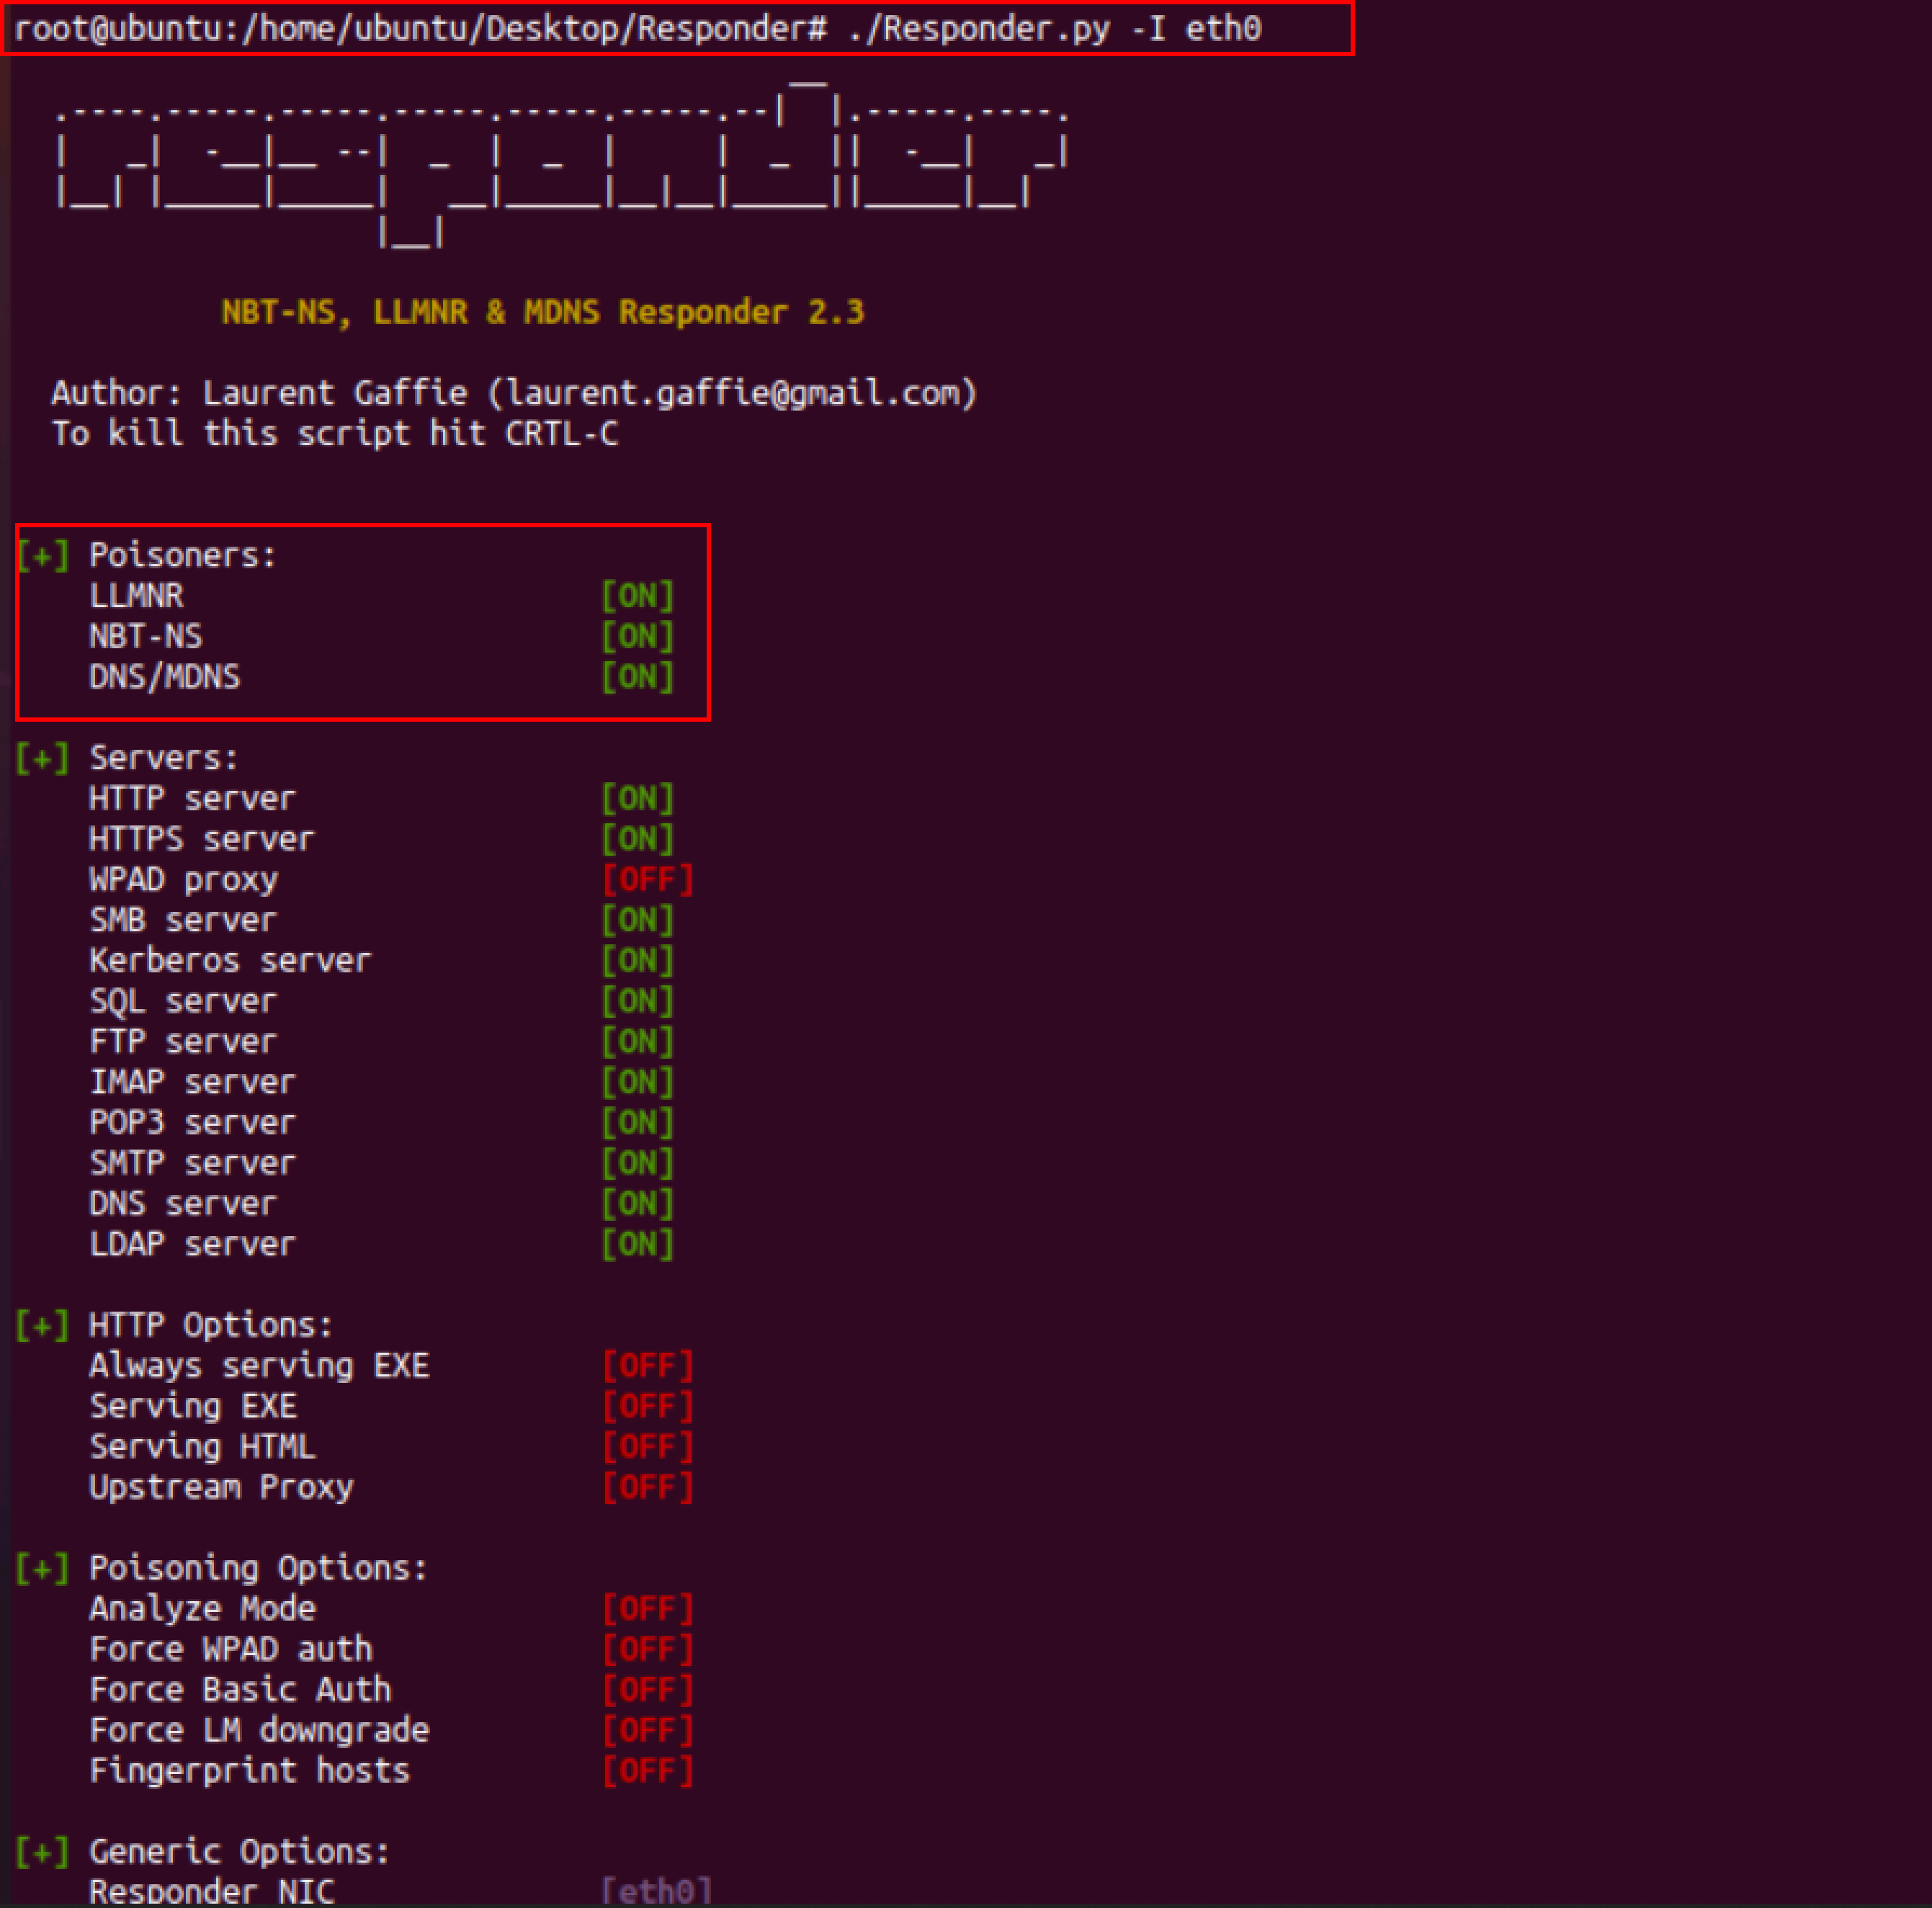Click the SMB server [ON] status

pyautogui.click(x=638, y=920)
